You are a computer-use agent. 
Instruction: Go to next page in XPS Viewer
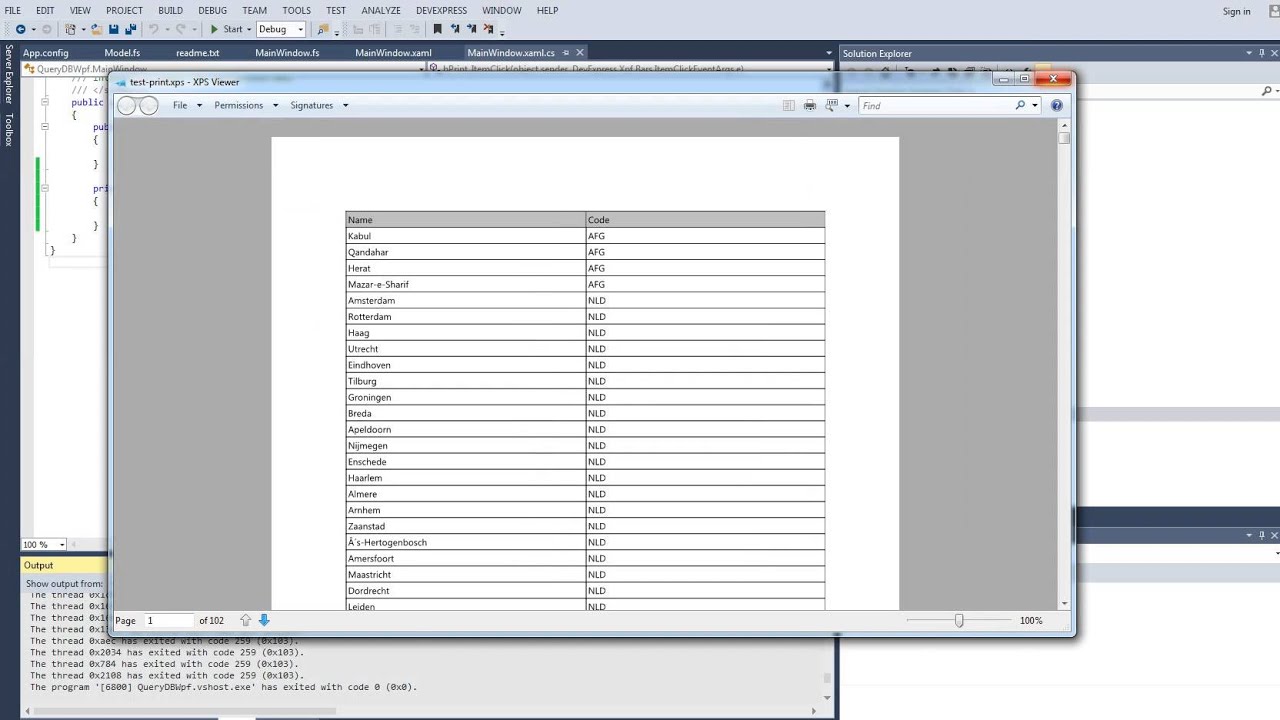[x=264, y=620]
